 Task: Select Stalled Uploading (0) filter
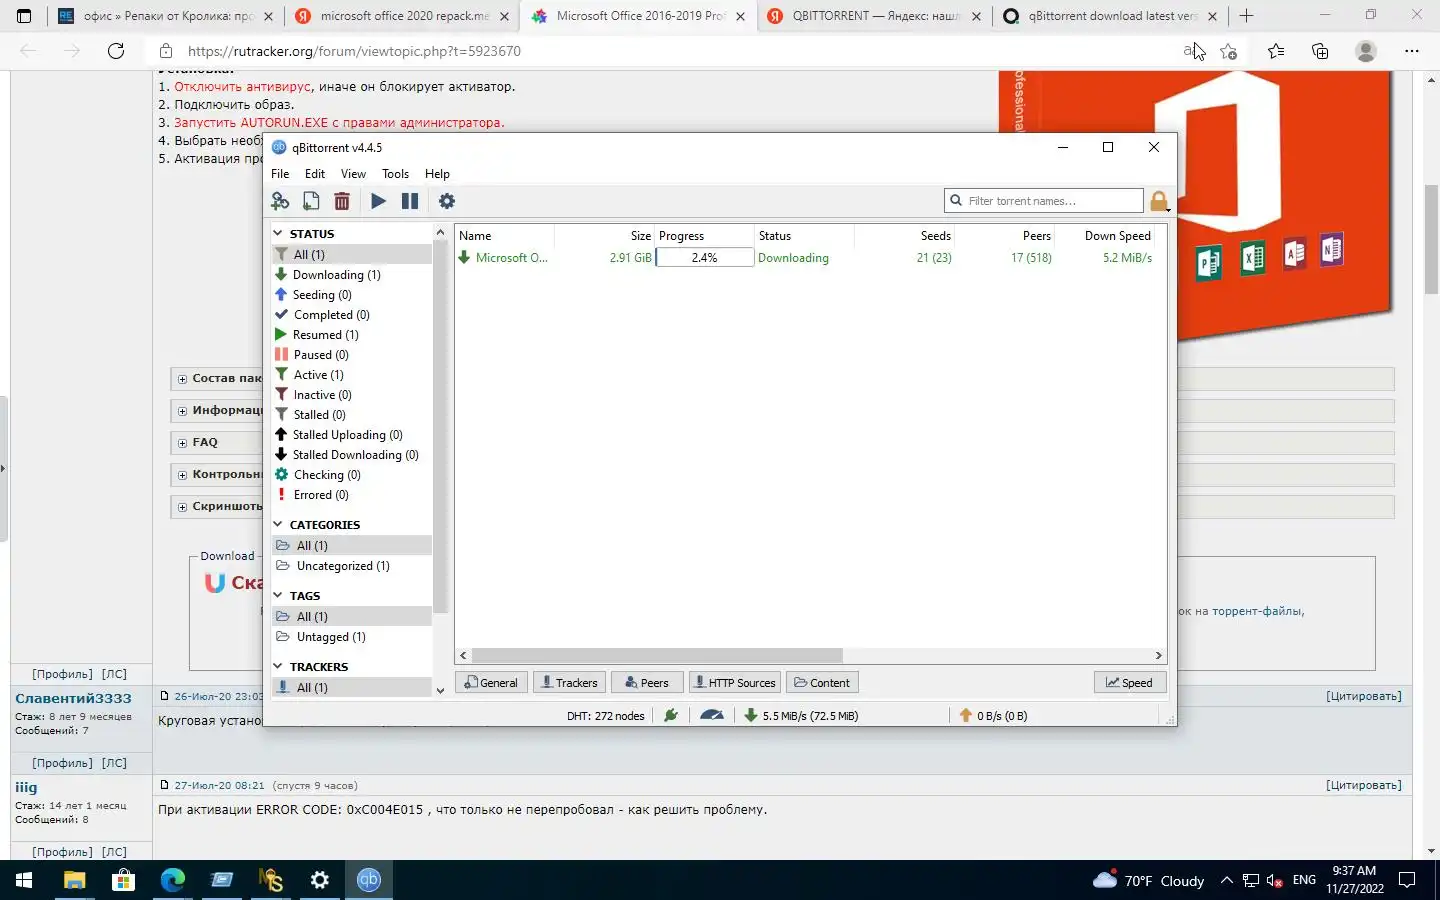click(347, 435)
